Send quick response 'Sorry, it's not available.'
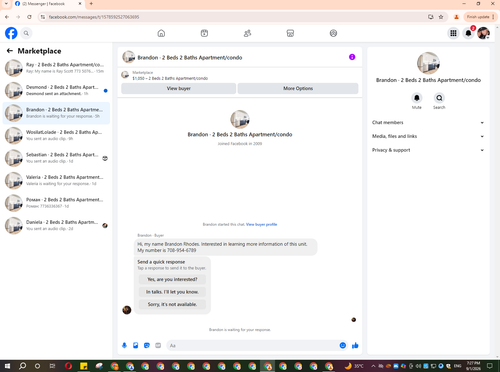 172,304
